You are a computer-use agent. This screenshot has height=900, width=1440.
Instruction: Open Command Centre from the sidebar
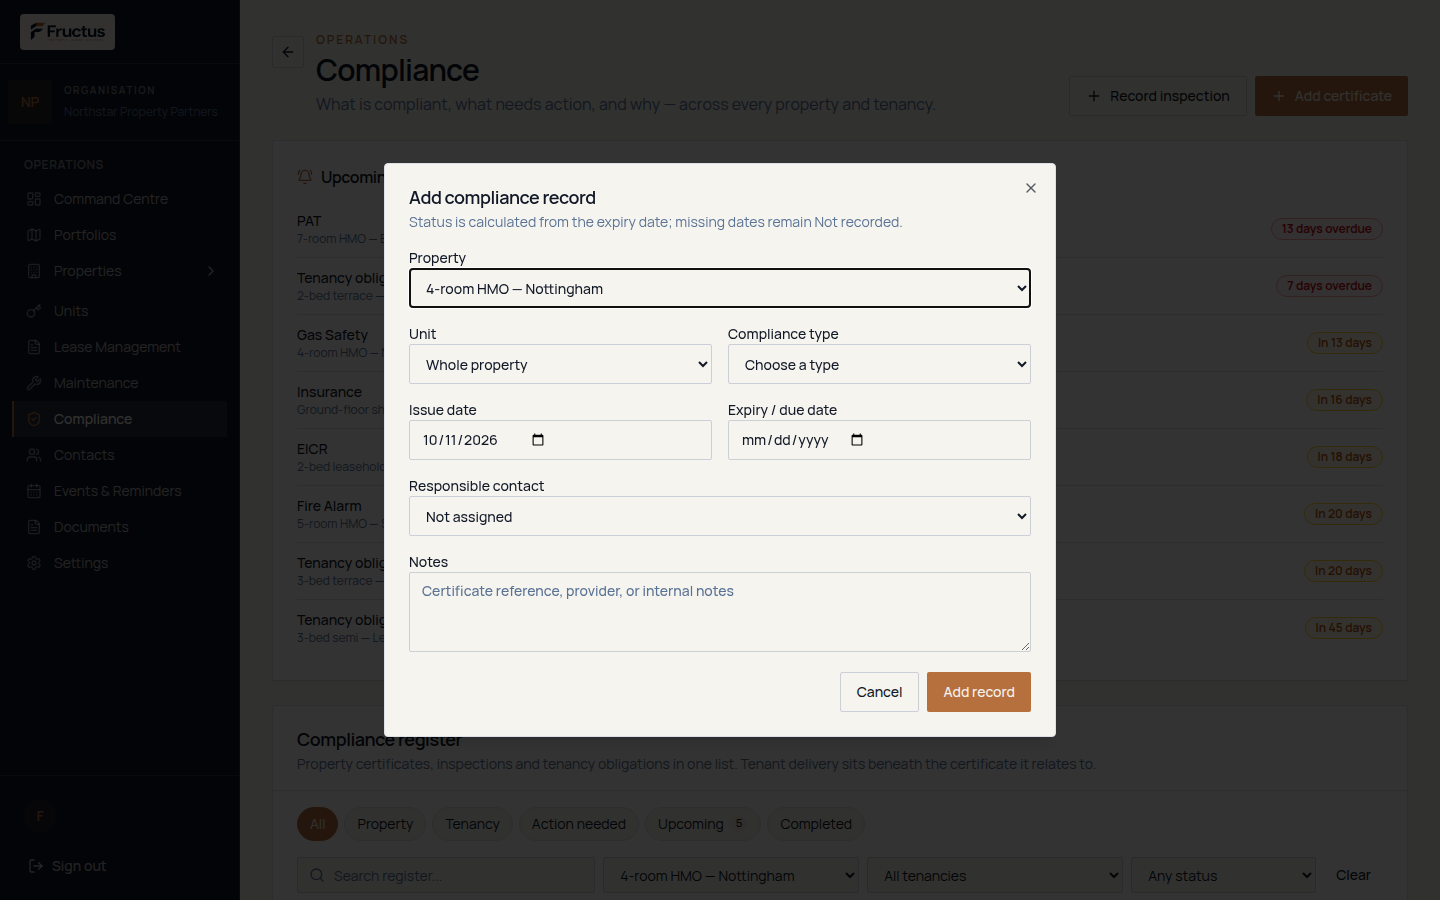120,199
